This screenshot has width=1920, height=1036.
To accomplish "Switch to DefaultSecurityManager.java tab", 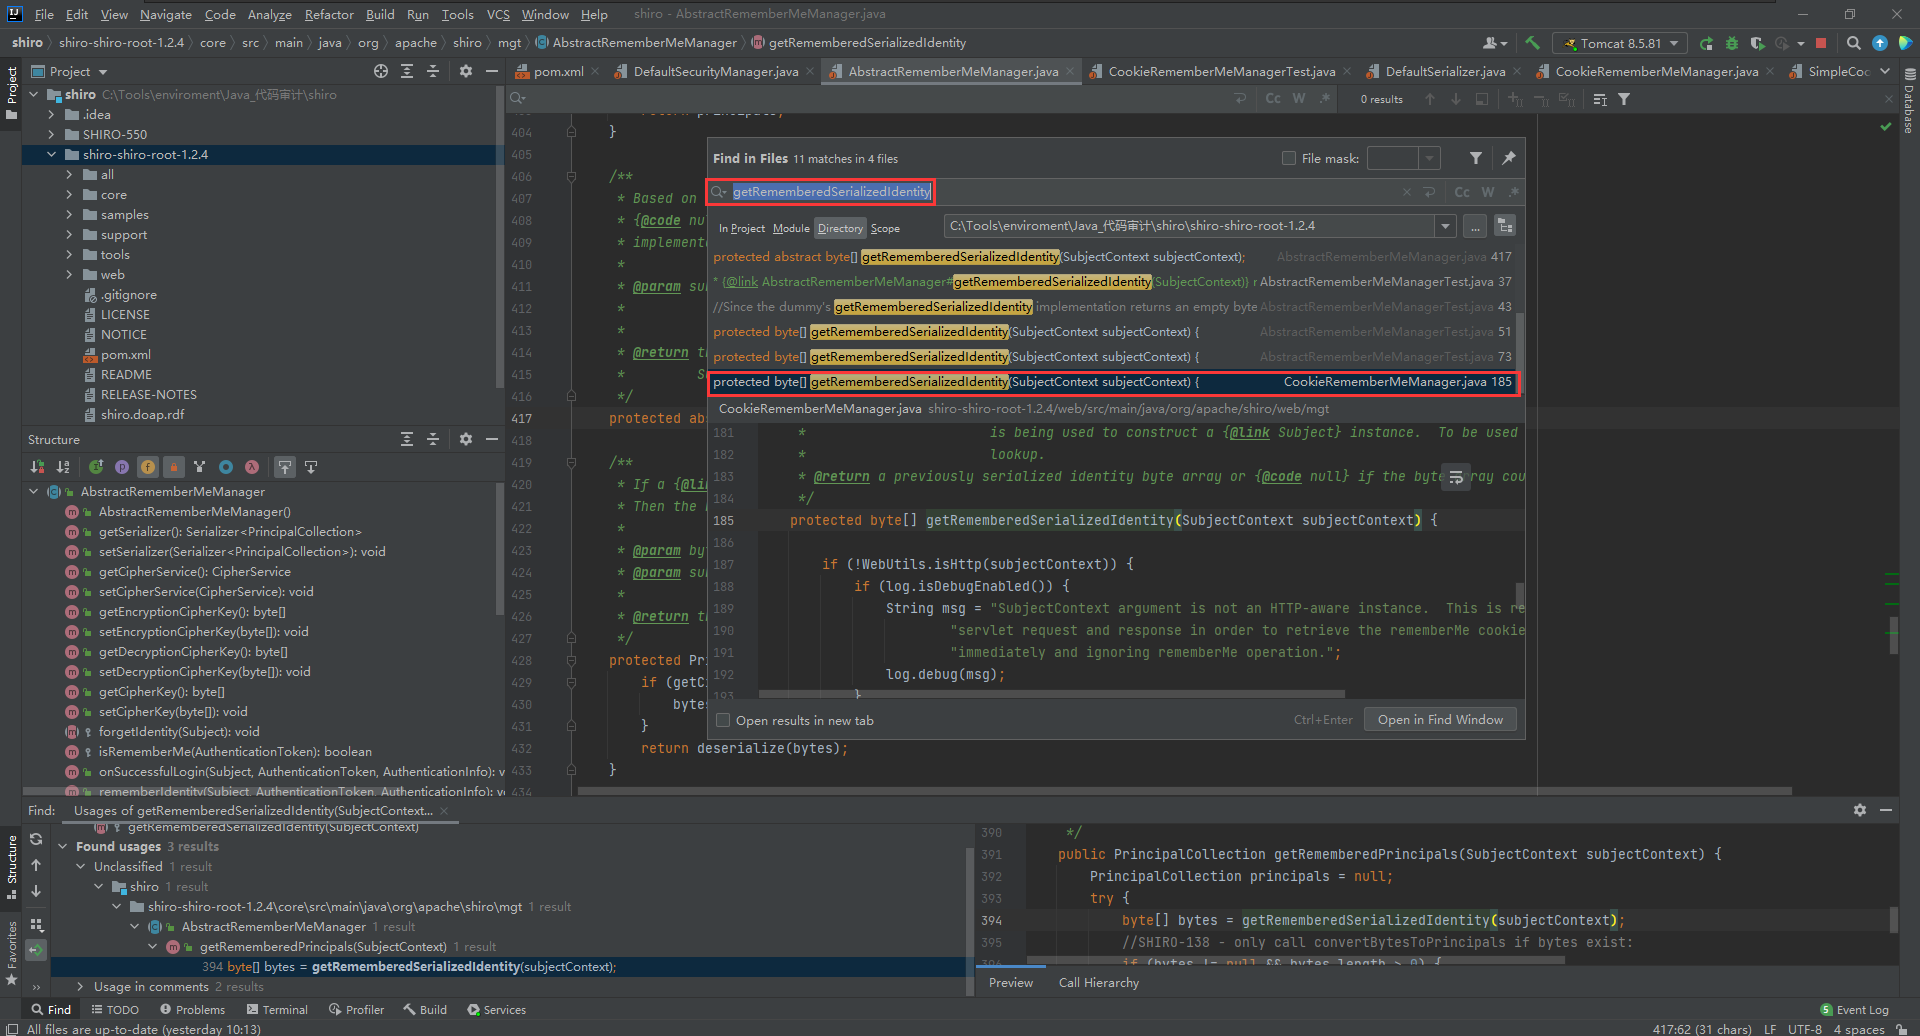I will (x=715, y=71).
